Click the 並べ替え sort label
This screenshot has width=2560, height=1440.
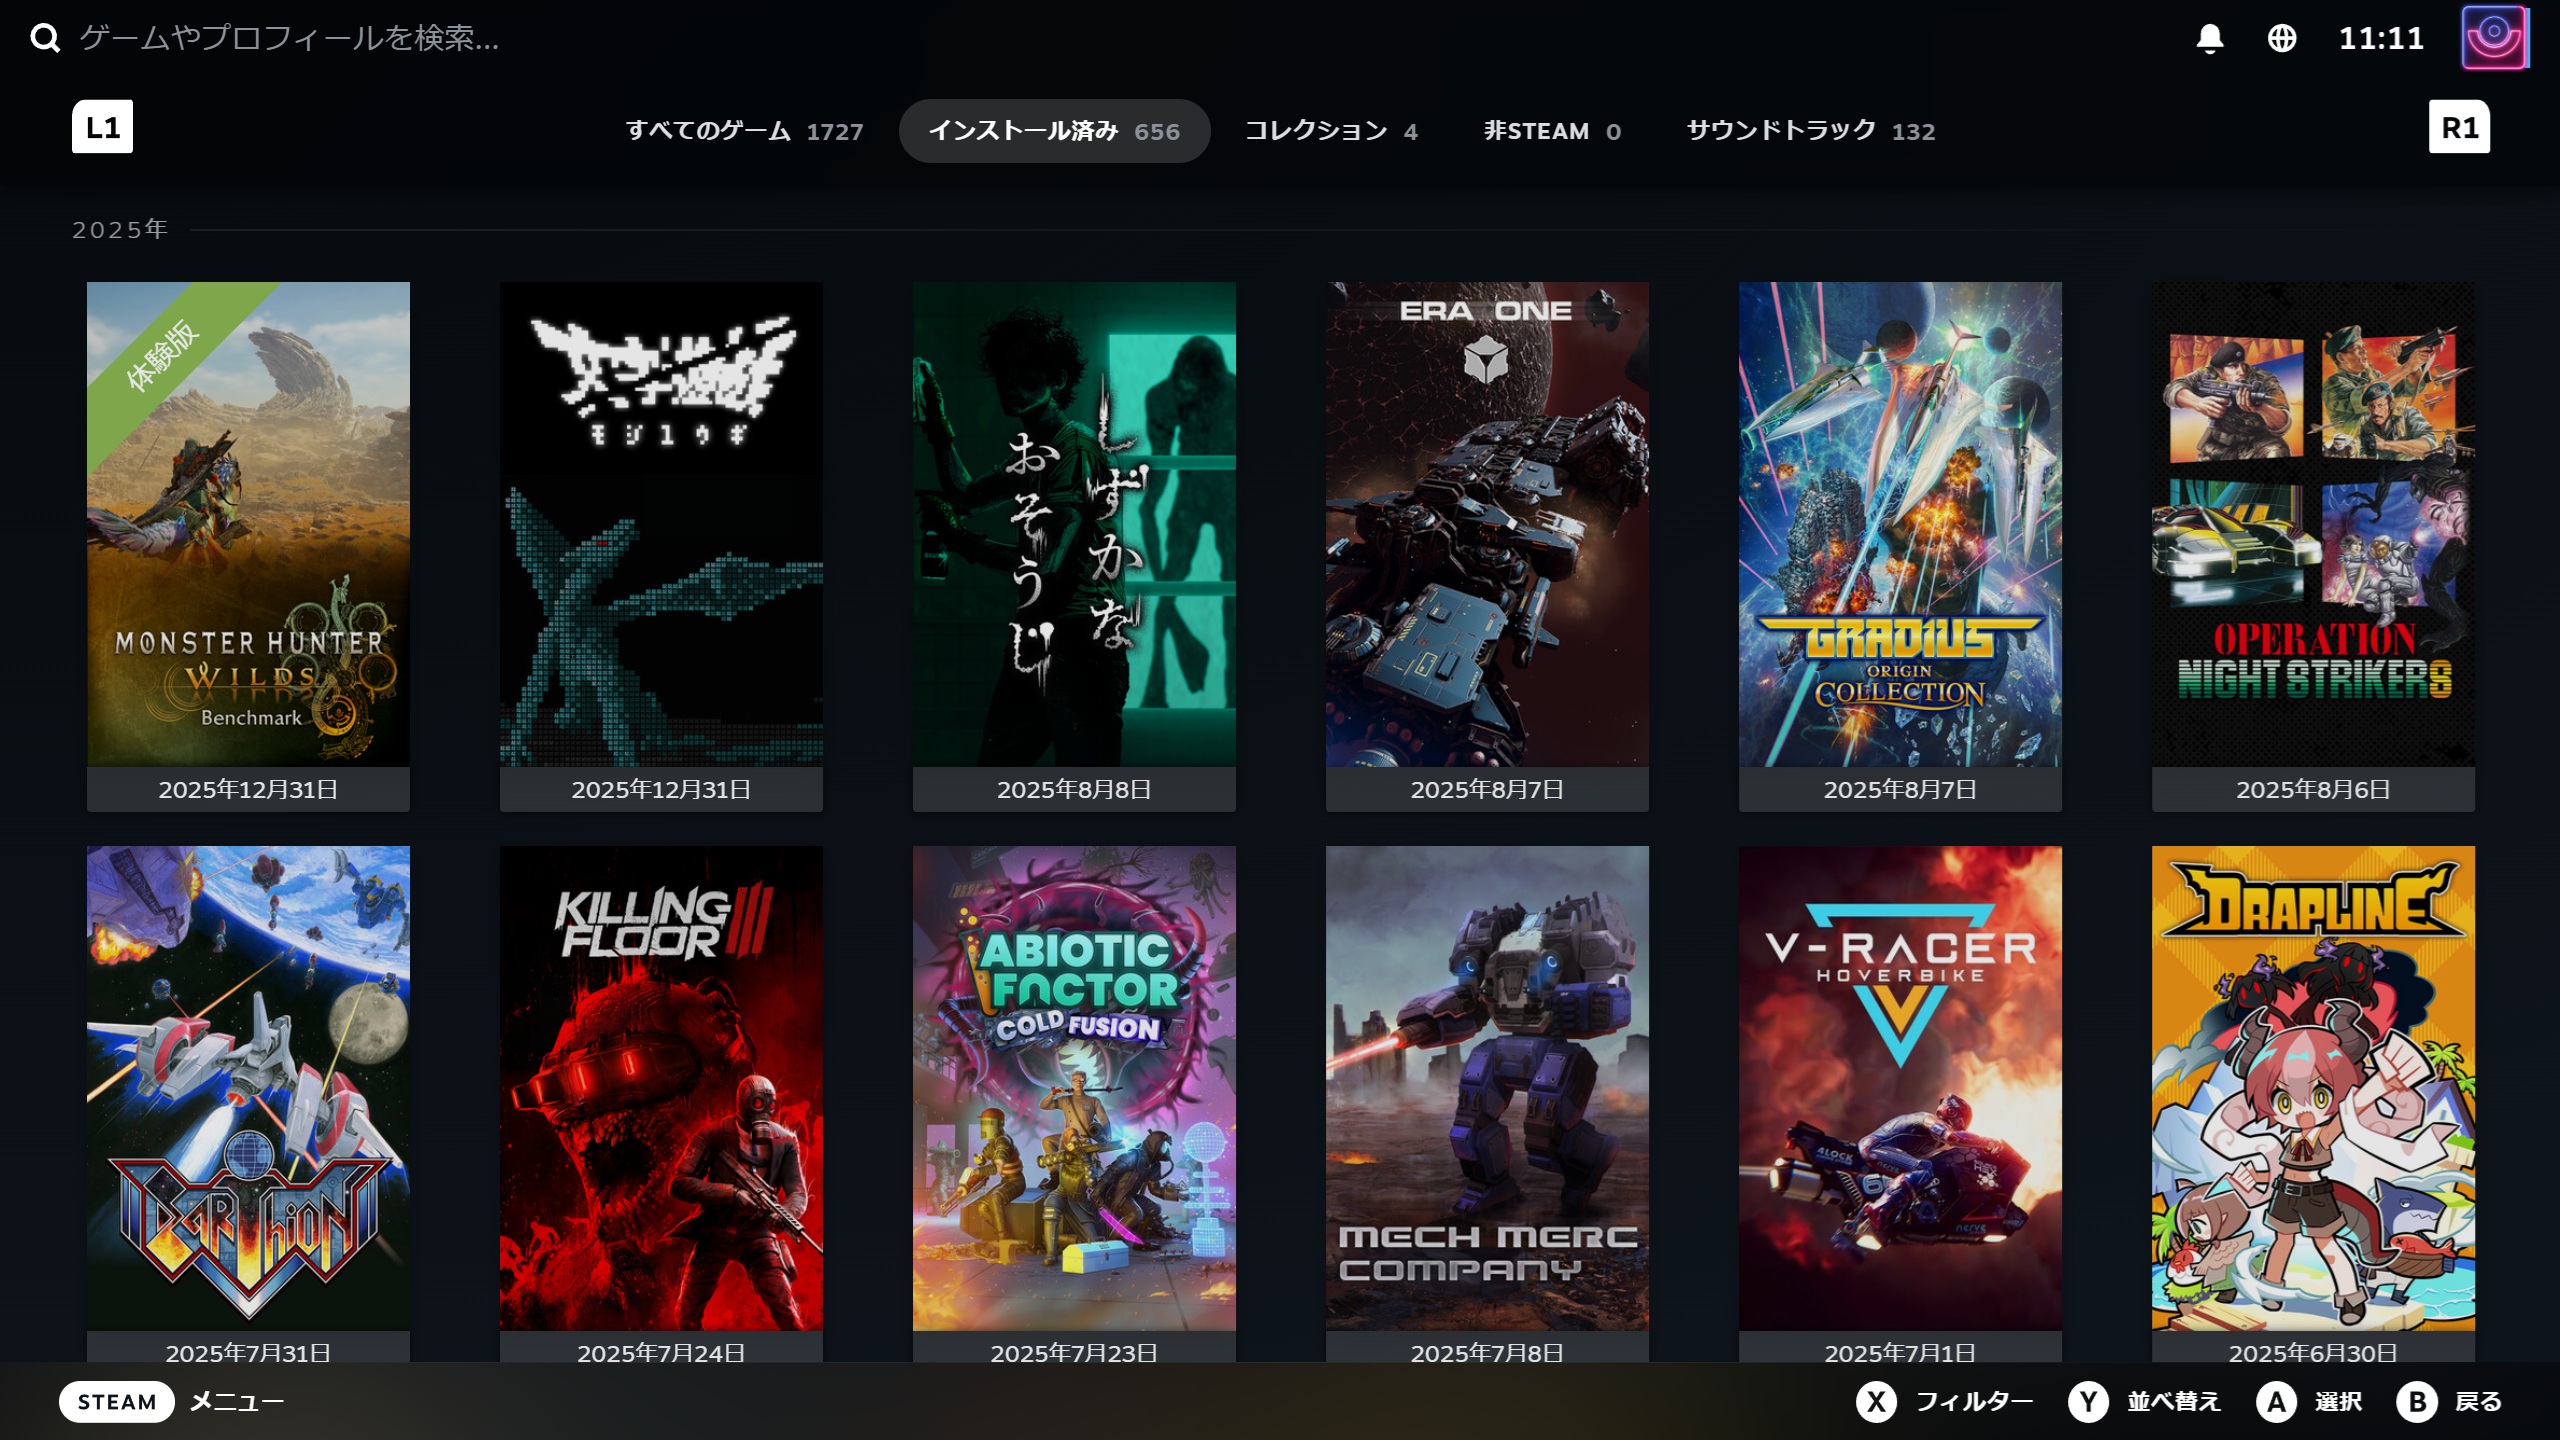click(x=2174, y=1402)
